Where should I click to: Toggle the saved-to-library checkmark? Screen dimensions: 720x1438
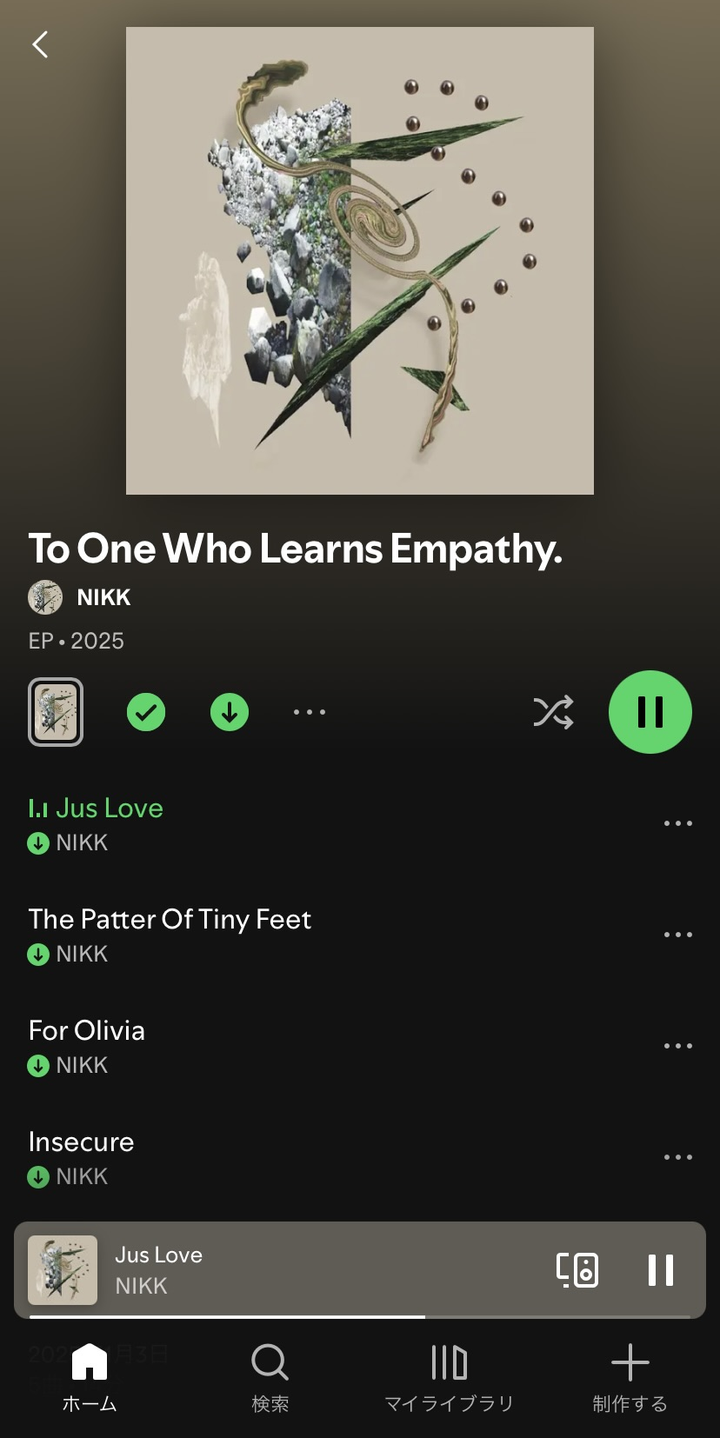(x=146, y=712)
